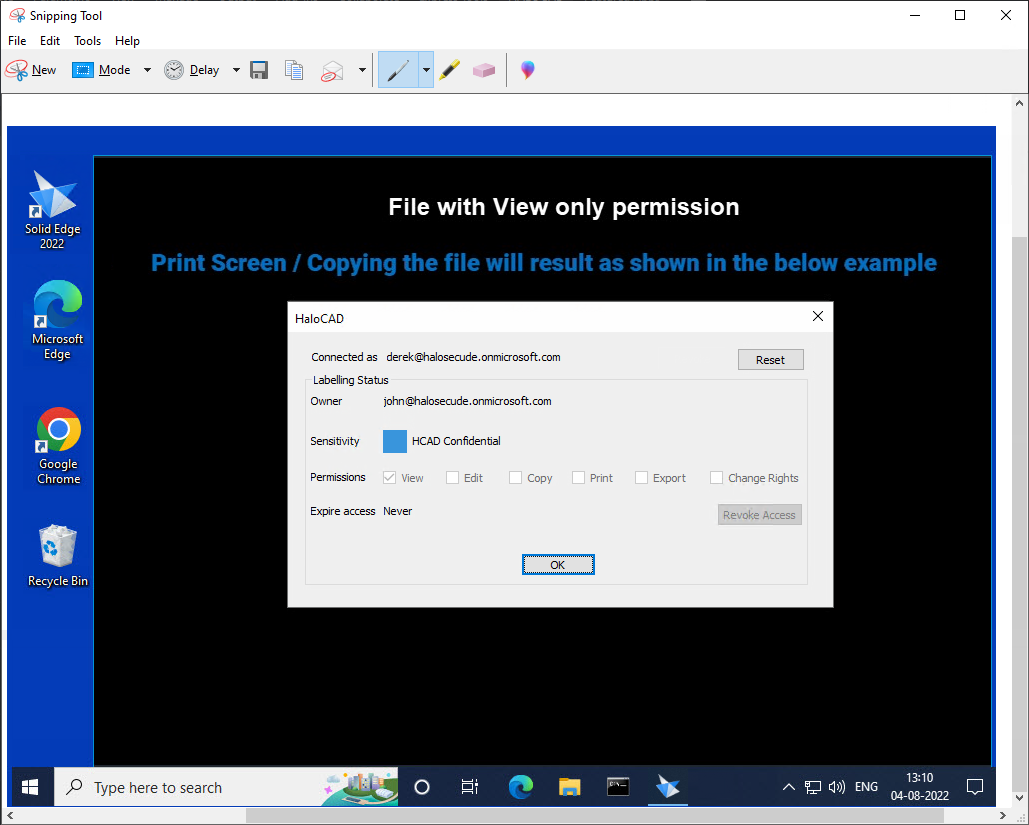Select the Eraser tool

(484, 70)
